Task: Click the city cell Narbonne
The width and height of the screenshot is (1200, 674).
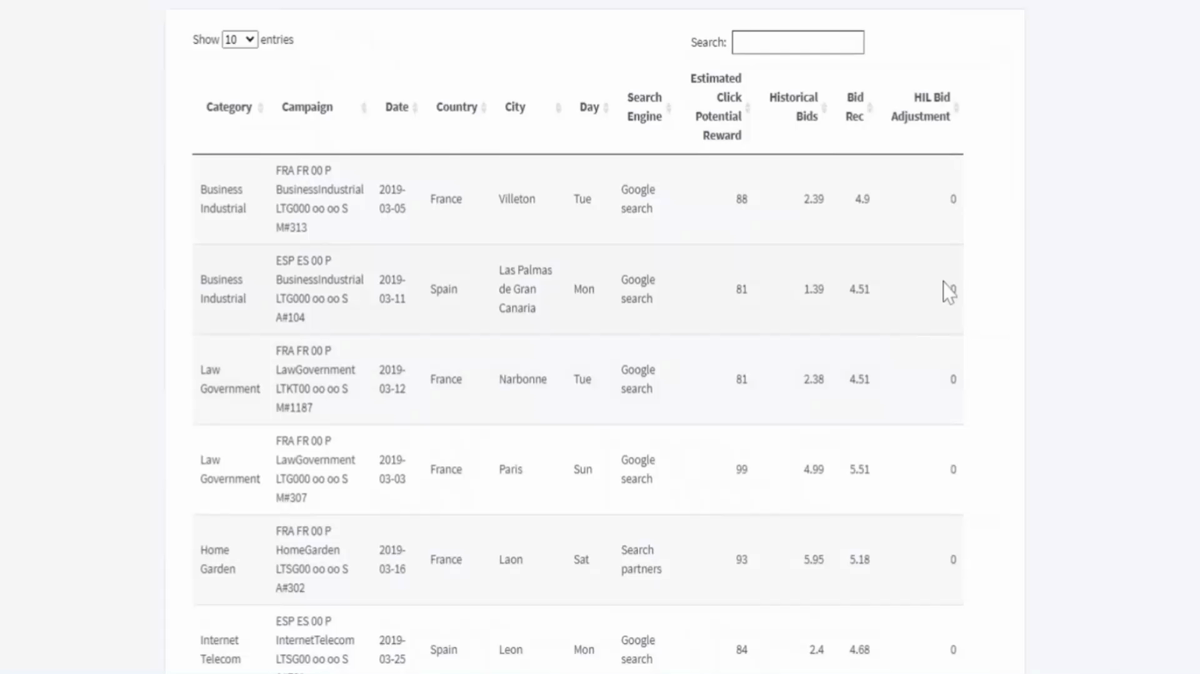Action: [x=523, y=379]
